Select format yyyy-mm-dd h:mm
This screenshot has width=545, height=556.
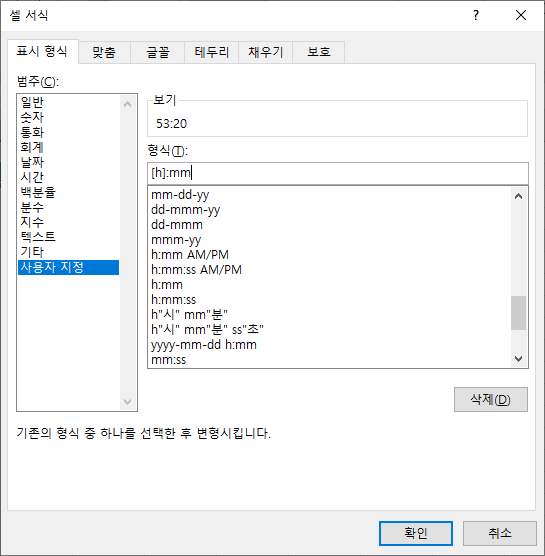coord(329,345)
